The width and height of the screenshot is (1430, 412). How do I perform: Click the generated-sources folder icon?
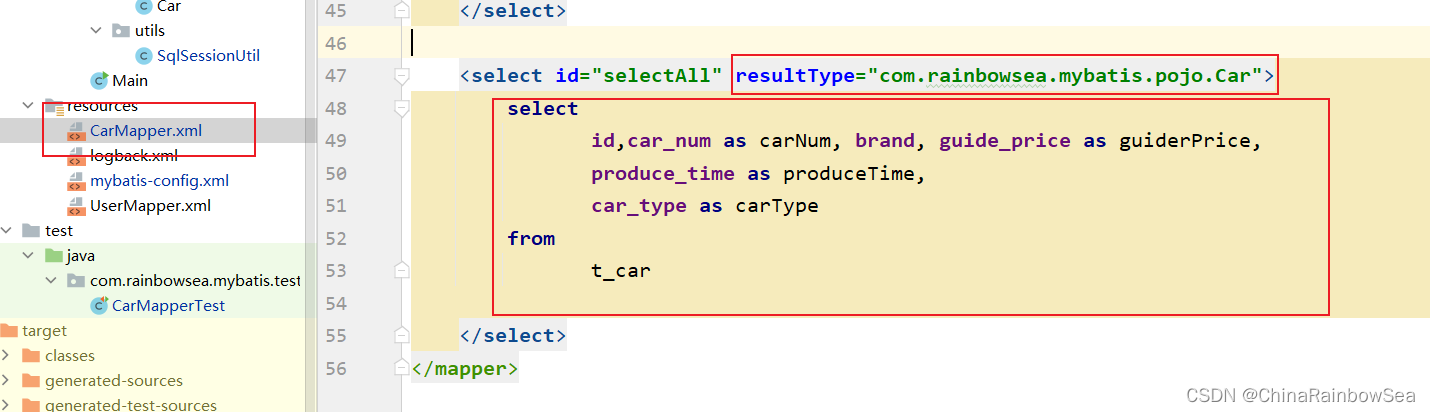pyautogui.click(x=31, y=380)
